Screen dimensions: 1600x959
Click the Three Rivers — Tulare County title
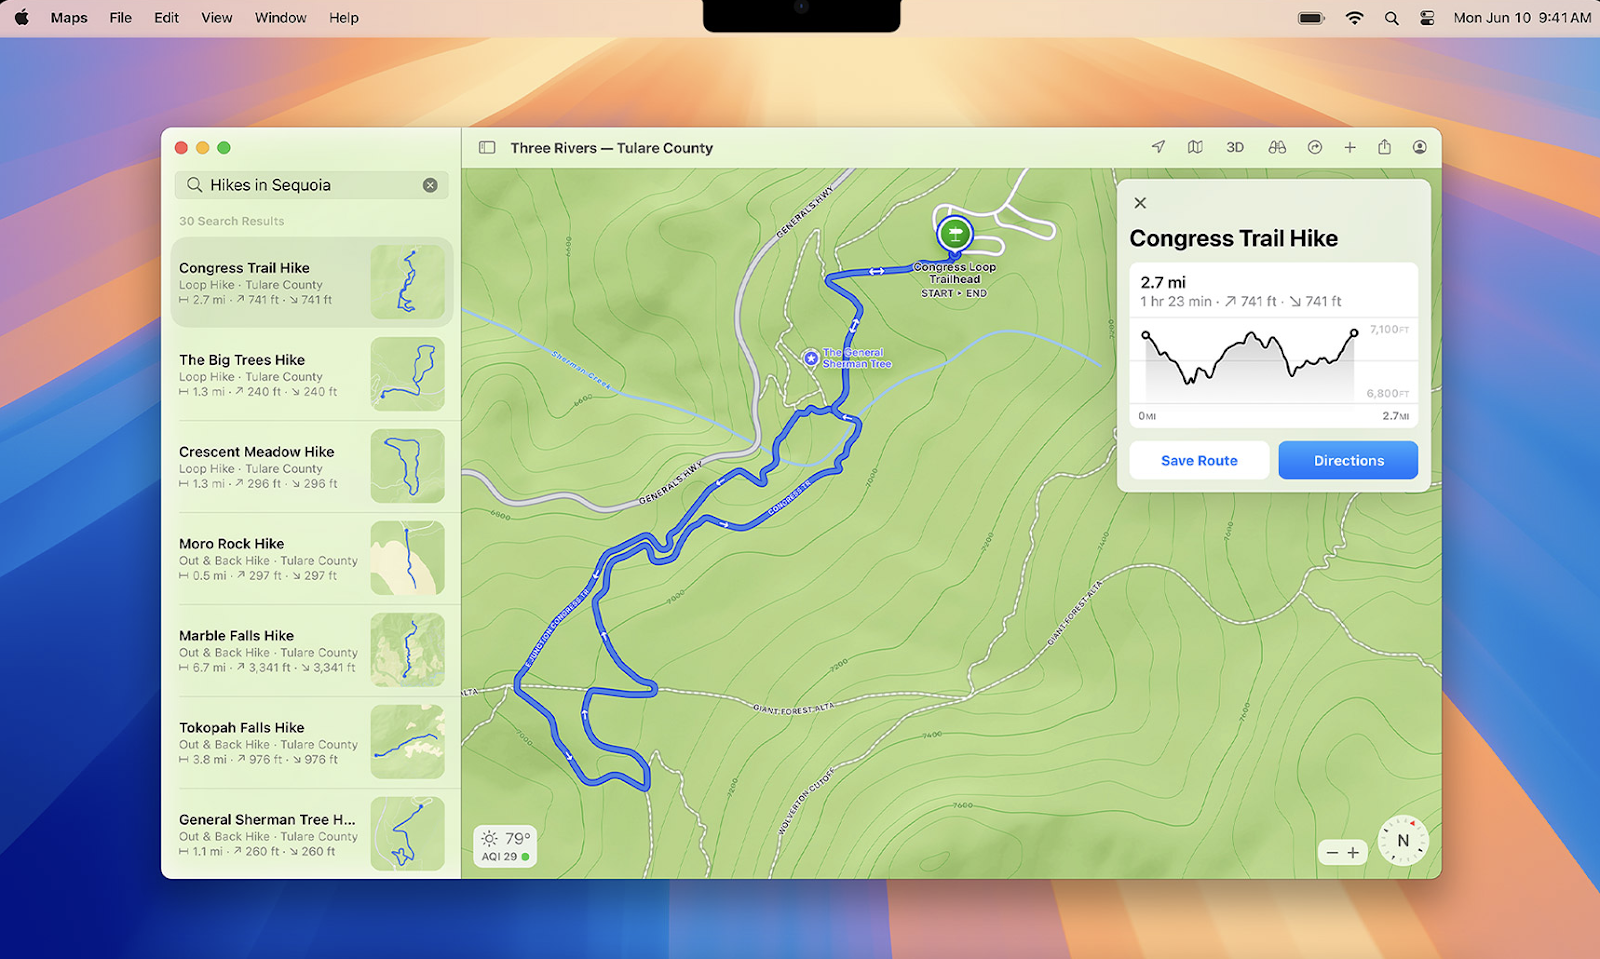pyautogui.click(x=612, y=147)
